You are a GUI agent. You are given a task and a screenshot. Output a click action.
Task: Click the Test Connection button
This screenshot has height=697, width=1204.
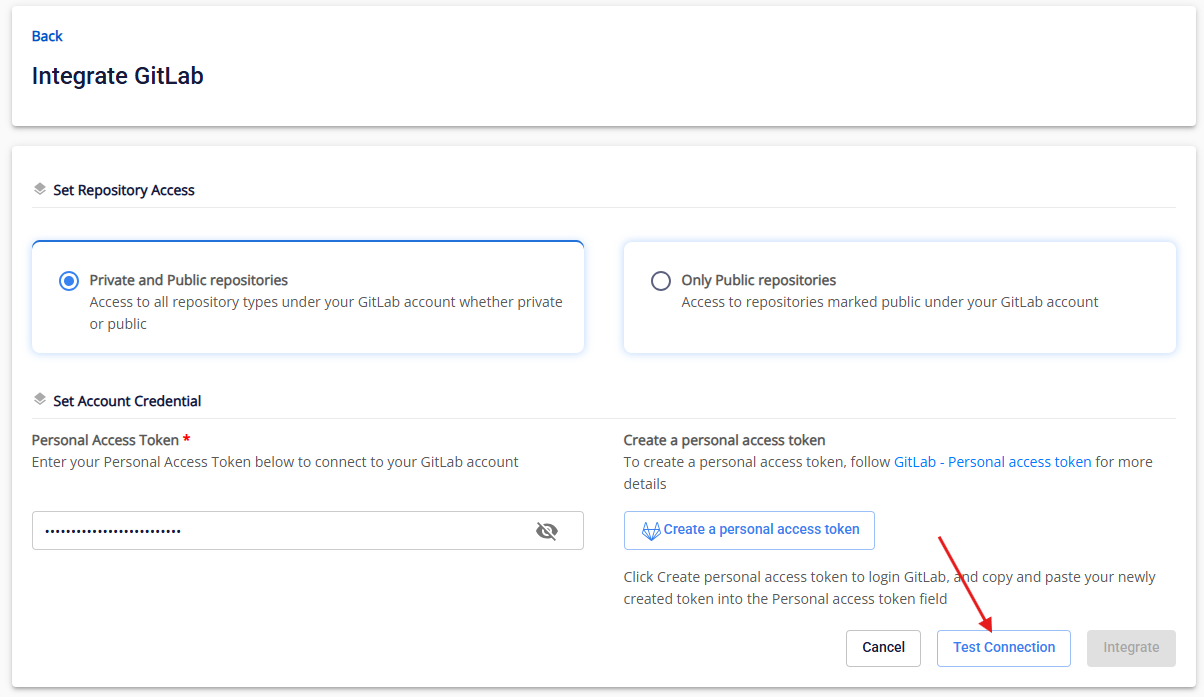pyautogui.click(x=1003, y=648)
